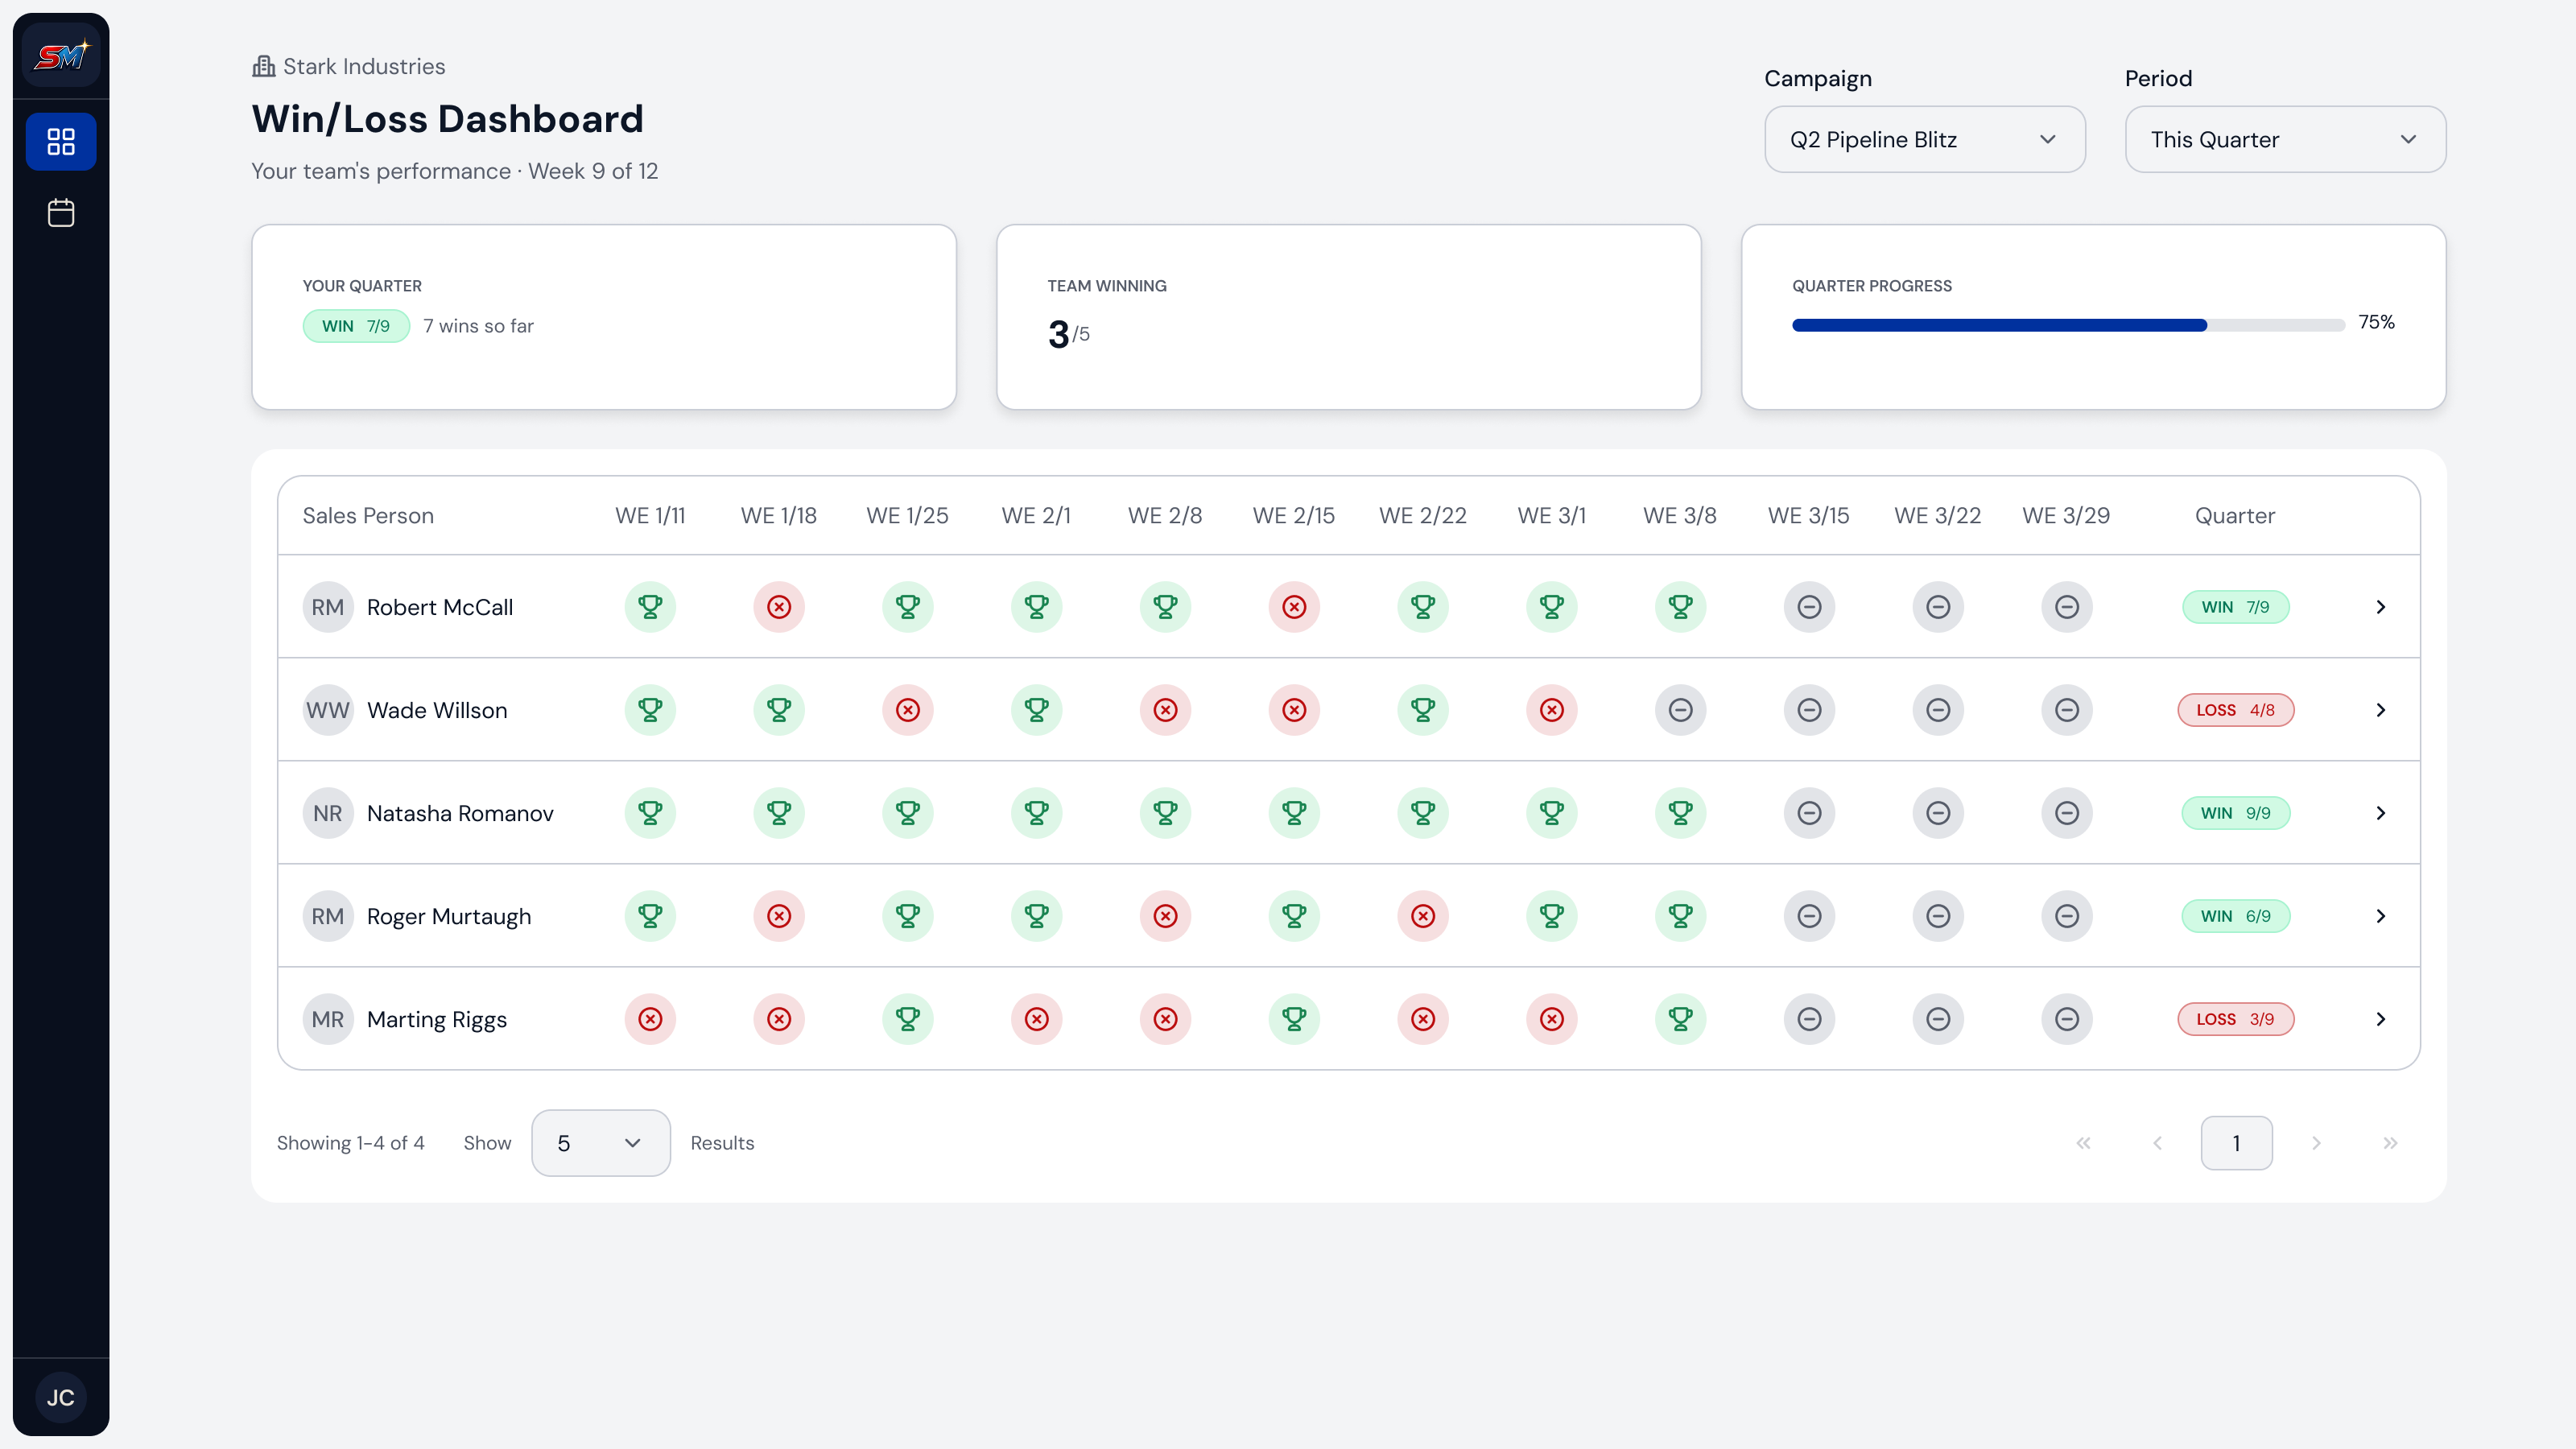Click the quarter progress bar
The width and height of the screenshot is (2576, 1449).
[2068, 325]
